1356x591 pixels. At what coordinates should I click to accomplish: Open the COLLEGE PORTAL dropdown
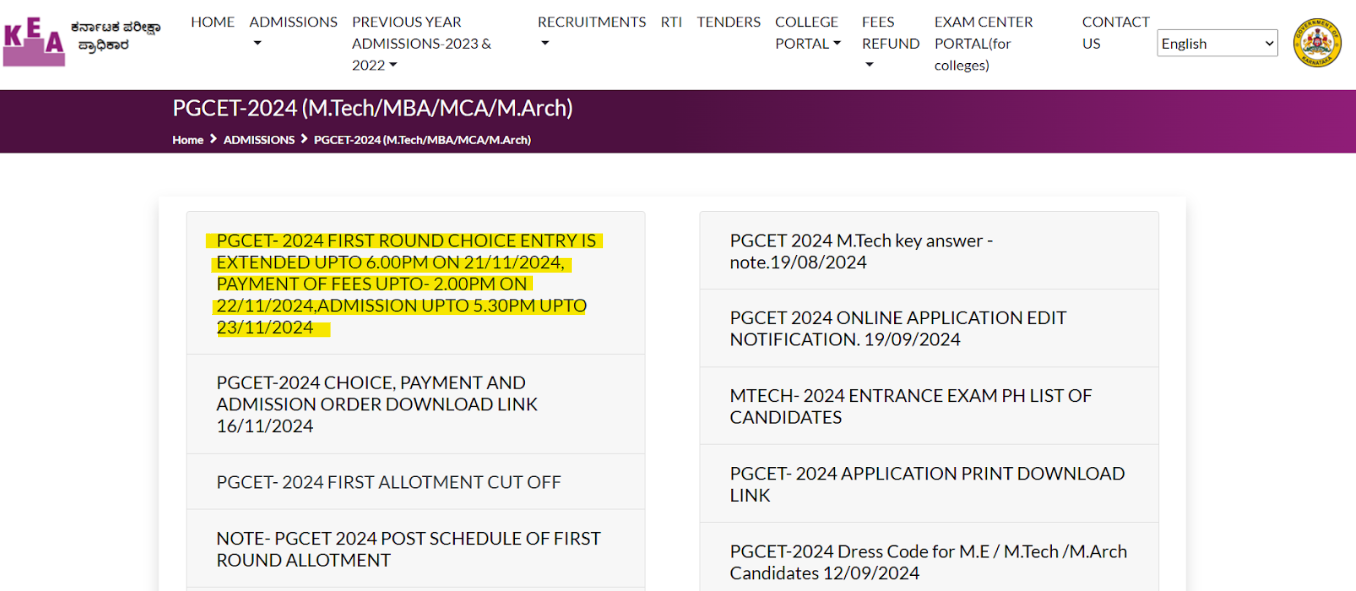807,33
